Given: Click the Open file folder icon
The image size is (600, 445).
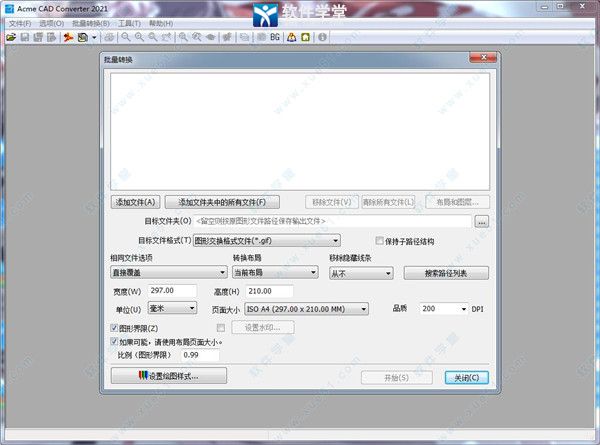Looking at the screenshot, I should pos(11,37).
